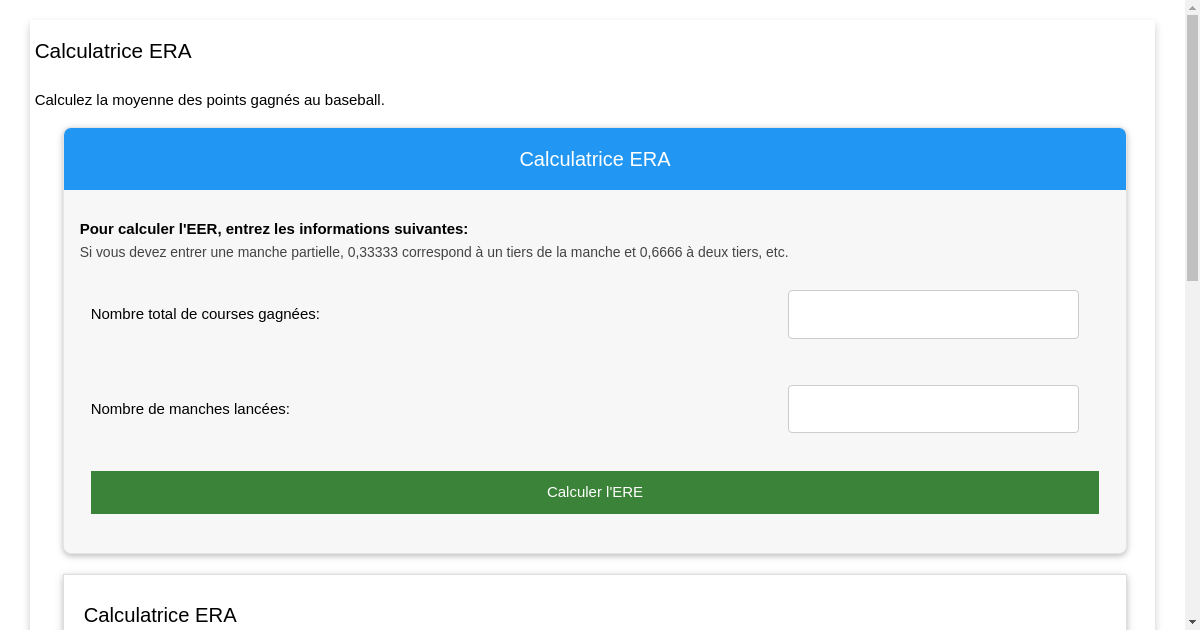Viewport: 1200px width, 630px height.
Task: Click the scrollbar down arrow
Action: click(x=1192, y=623)
